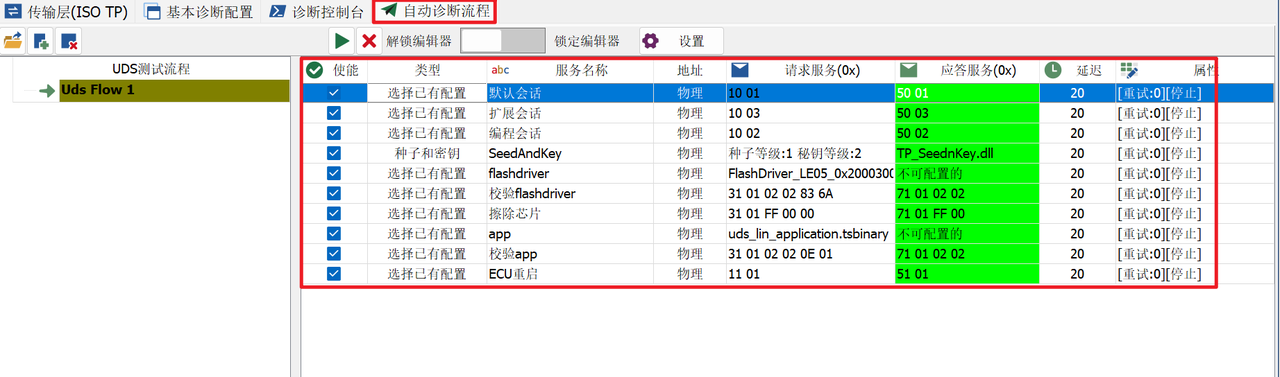
Task: Switch to 诊断控制台 tab
Action: 317,13
